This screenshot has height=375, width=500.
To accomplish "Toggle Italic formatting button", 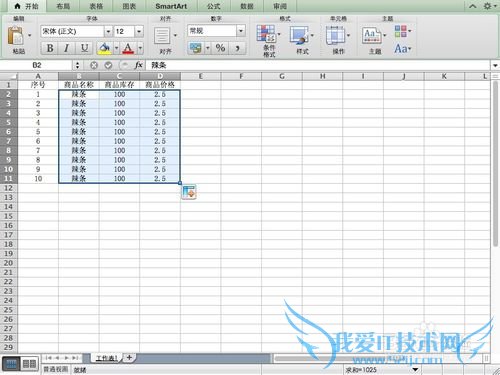I will click(66, 48).
